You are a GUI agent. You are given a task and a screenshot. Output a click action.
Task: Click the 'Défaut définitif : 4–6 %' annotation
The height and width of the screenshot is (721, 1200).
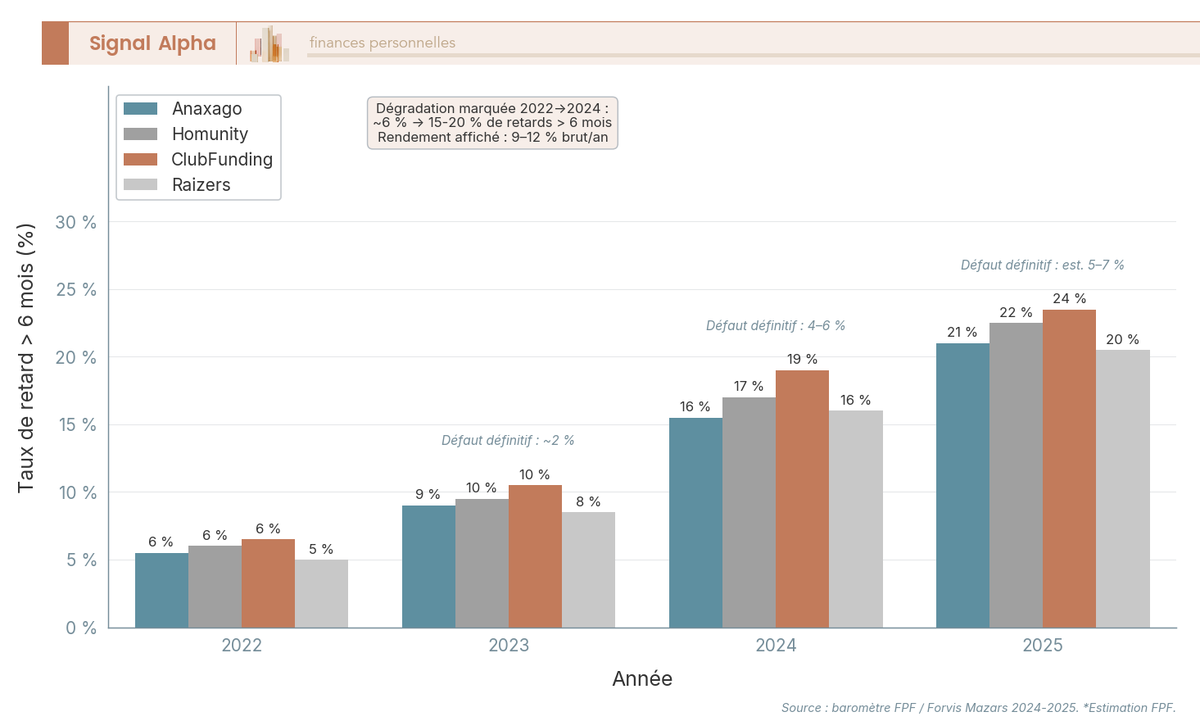[x=776, y=325]
